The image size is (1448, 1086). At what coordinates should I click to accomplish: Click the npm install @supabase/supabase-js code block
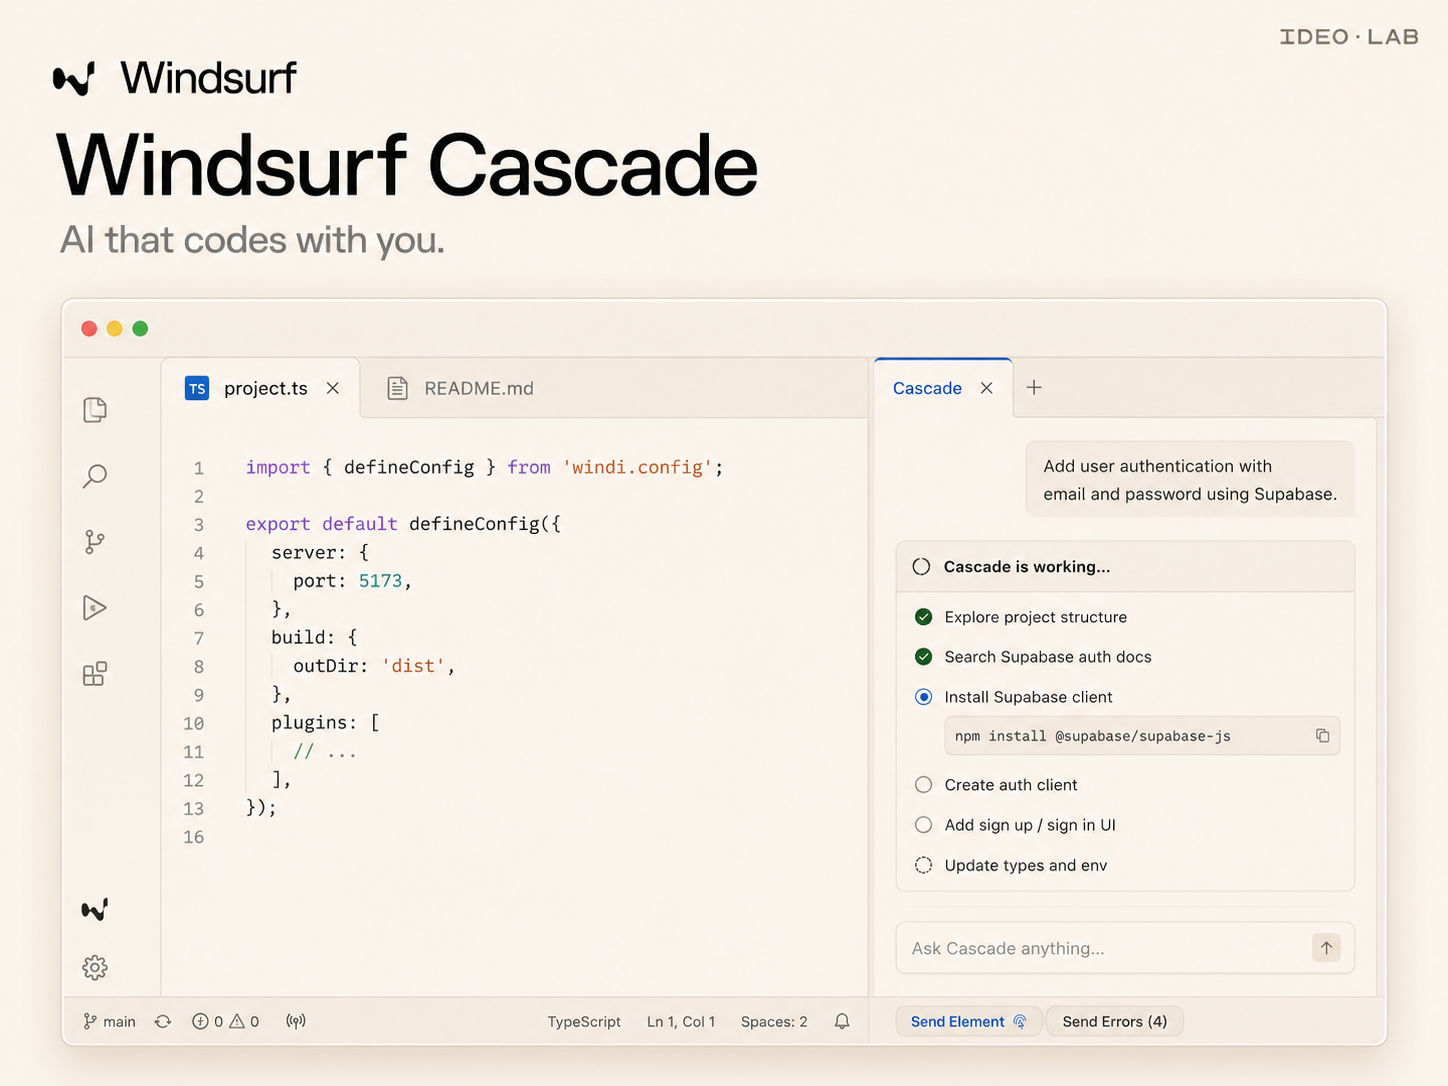coord(1142,736)
